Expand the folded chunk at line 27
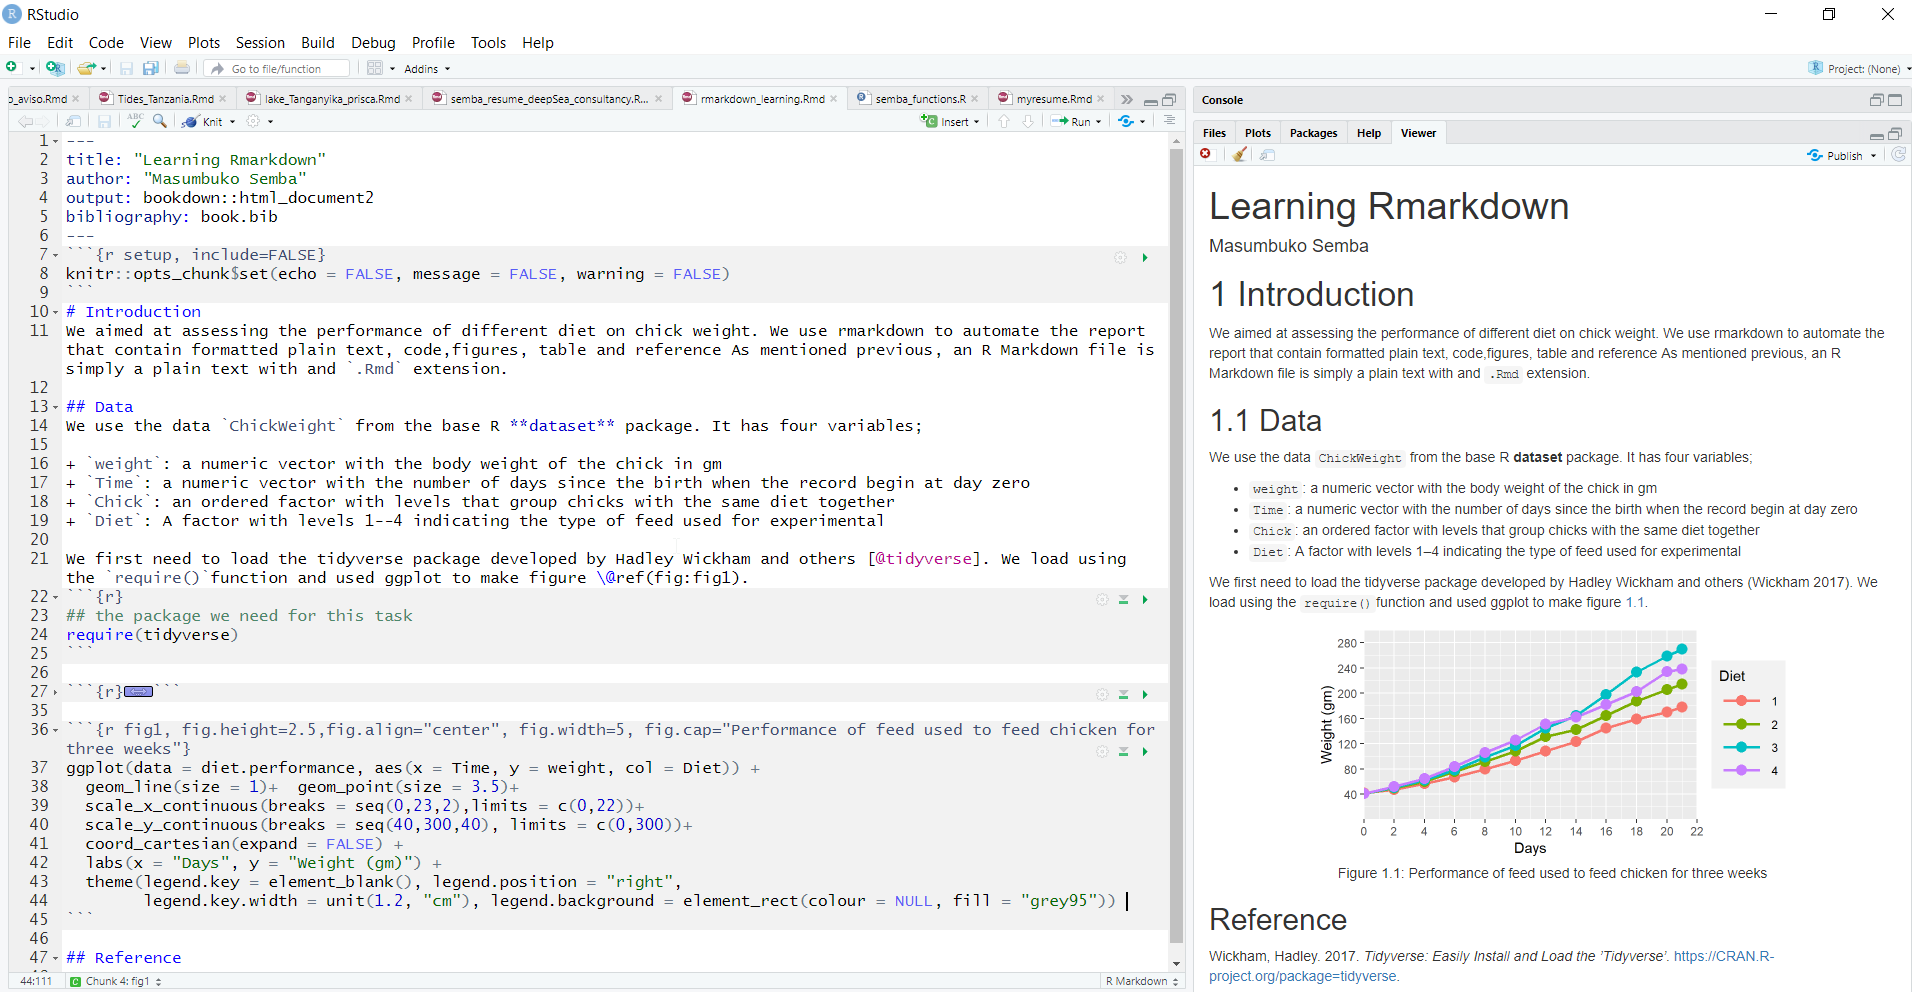 [55, 692]
